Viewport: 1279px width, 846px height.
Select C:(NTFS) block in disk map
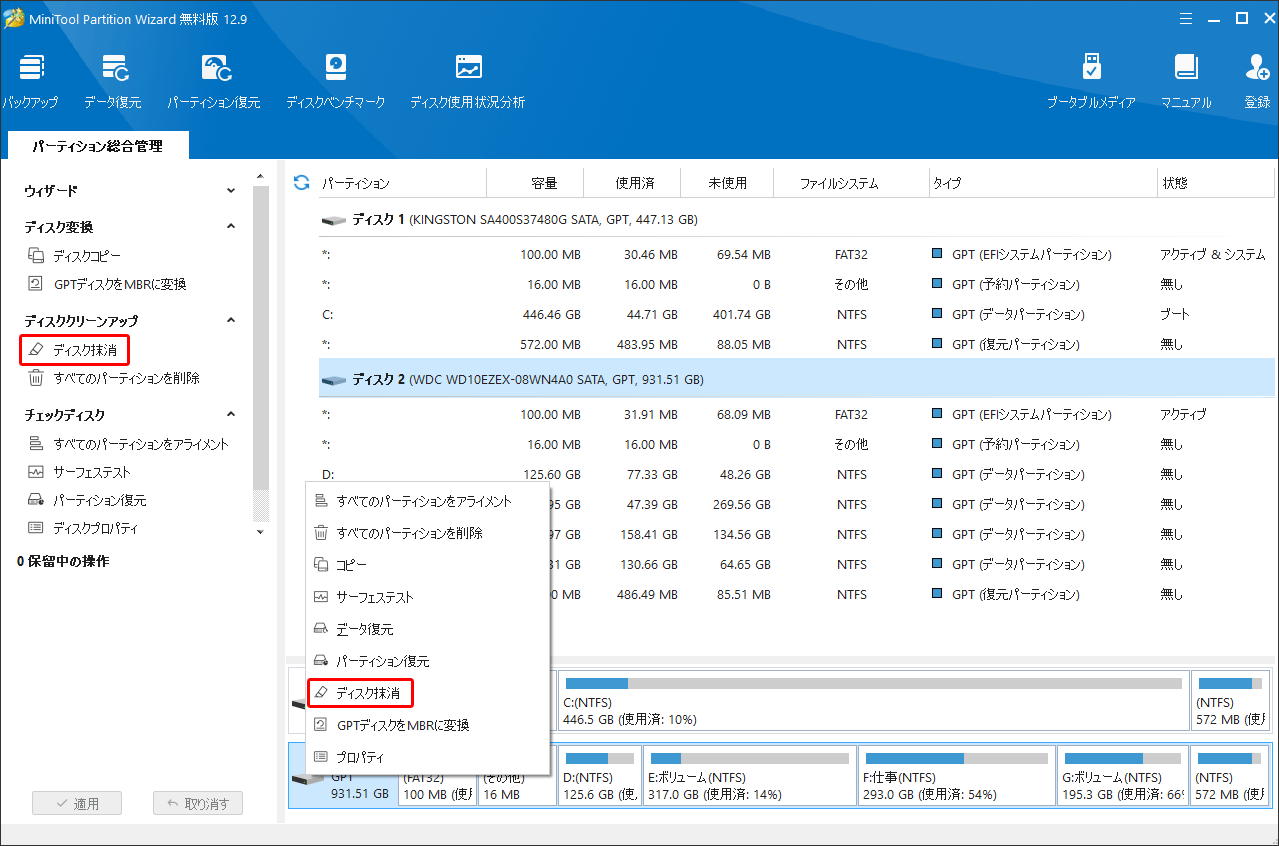(872, 700)
